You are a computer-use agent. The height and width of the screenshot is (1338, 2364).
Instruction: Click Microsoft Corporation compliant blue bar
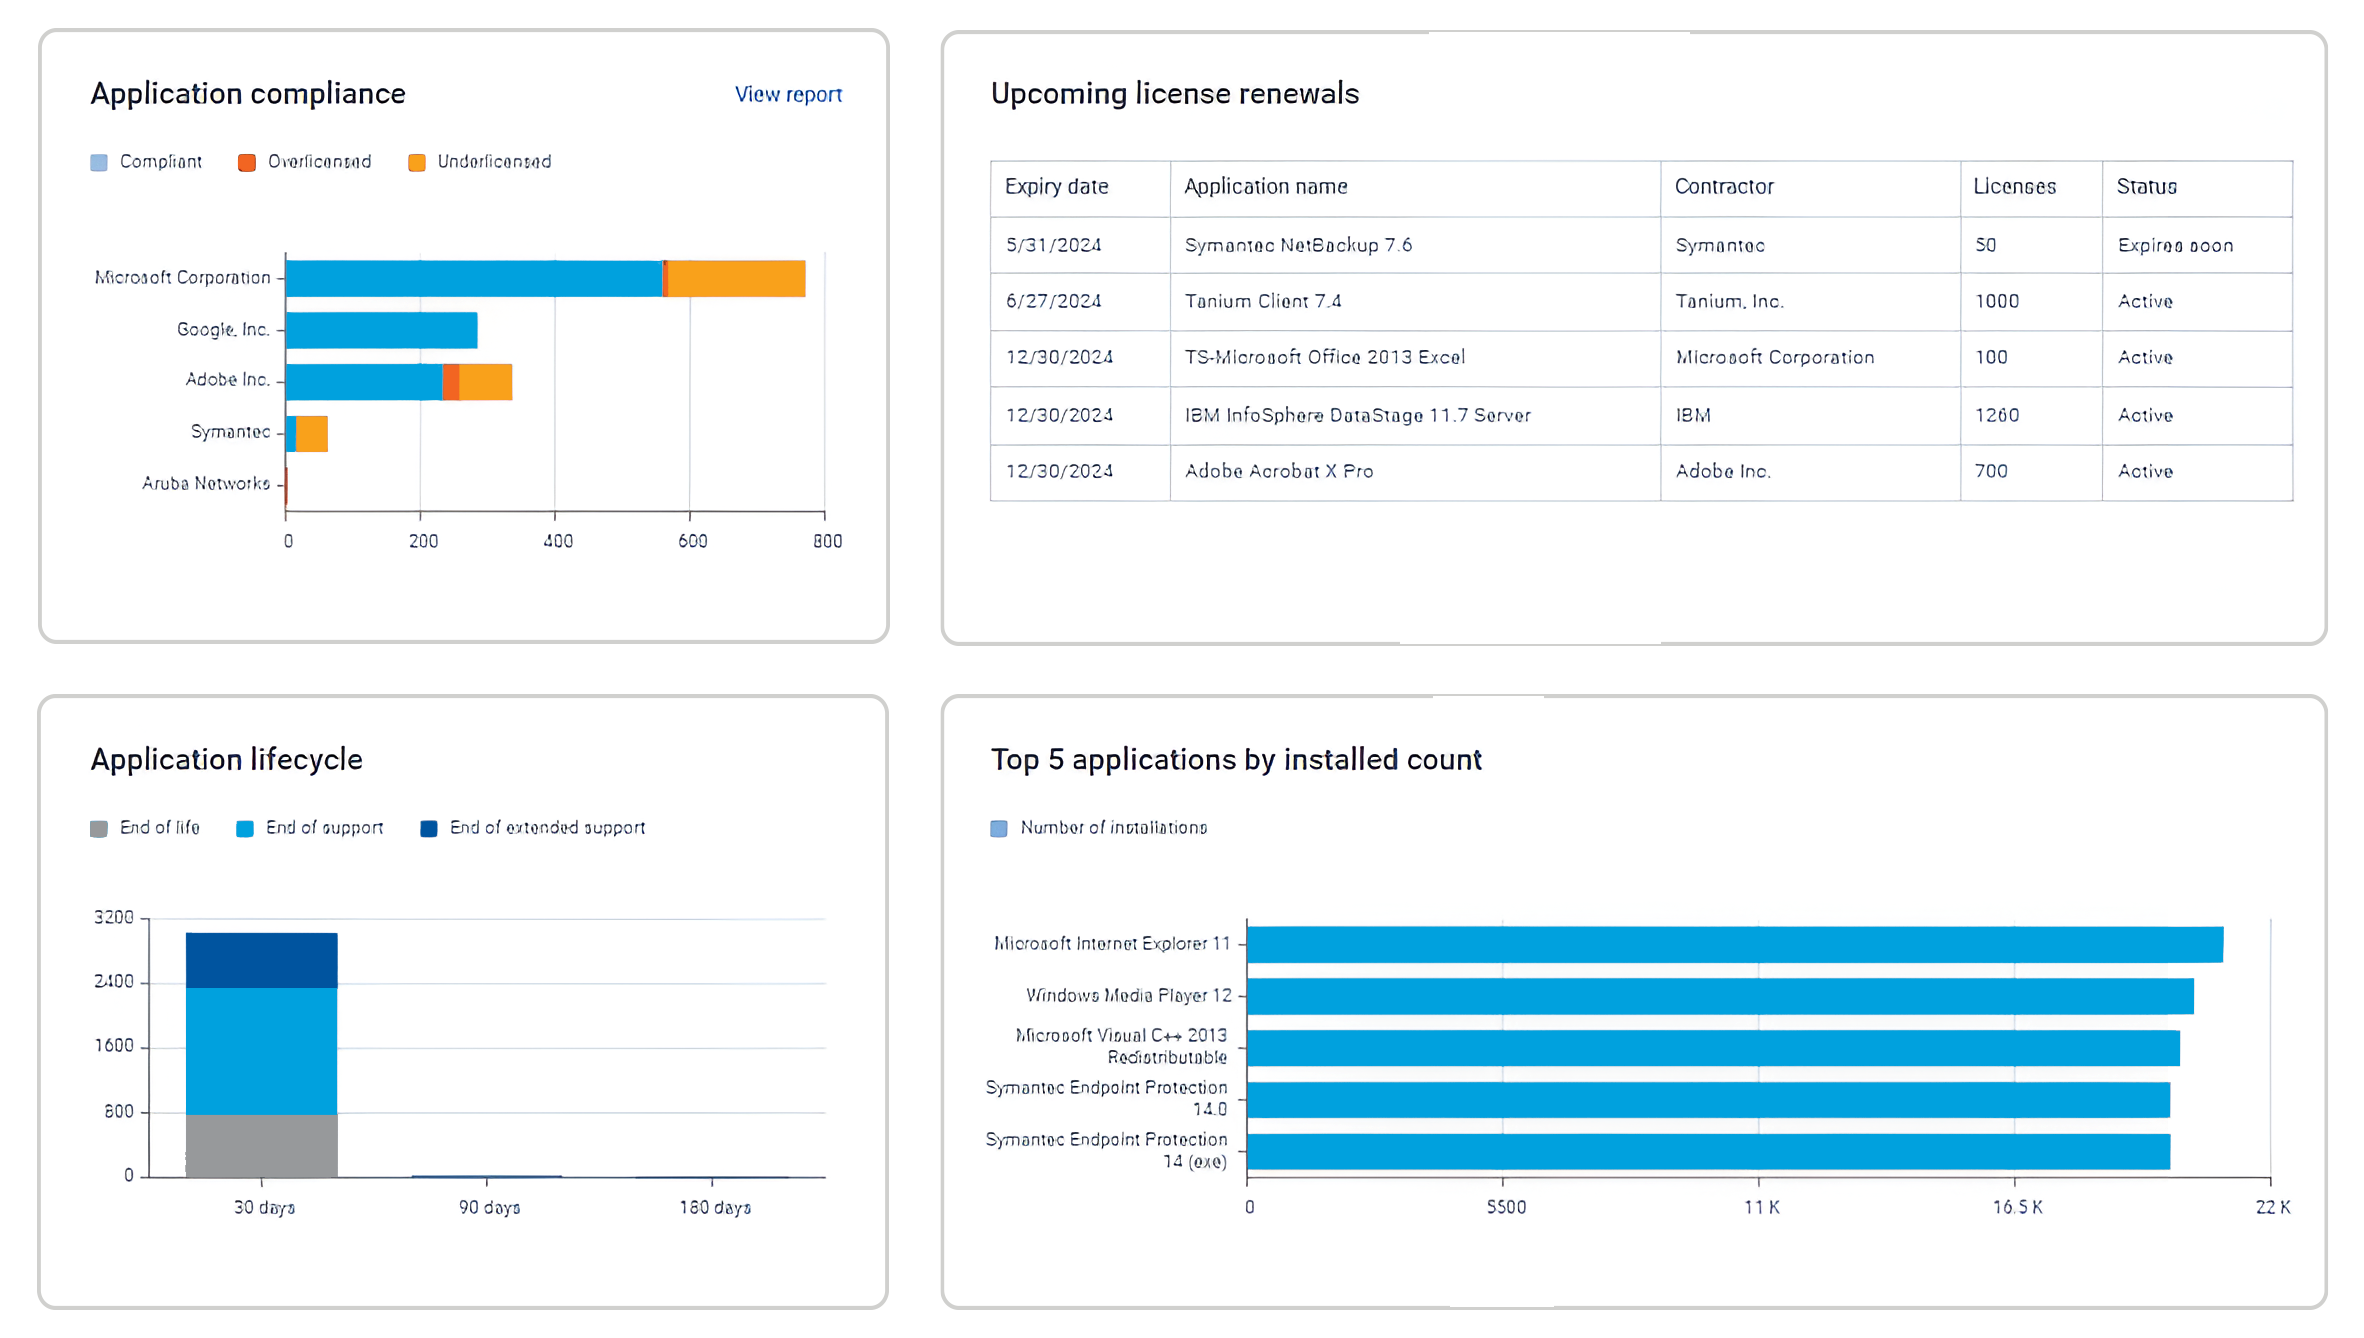(x=474, y=279)
